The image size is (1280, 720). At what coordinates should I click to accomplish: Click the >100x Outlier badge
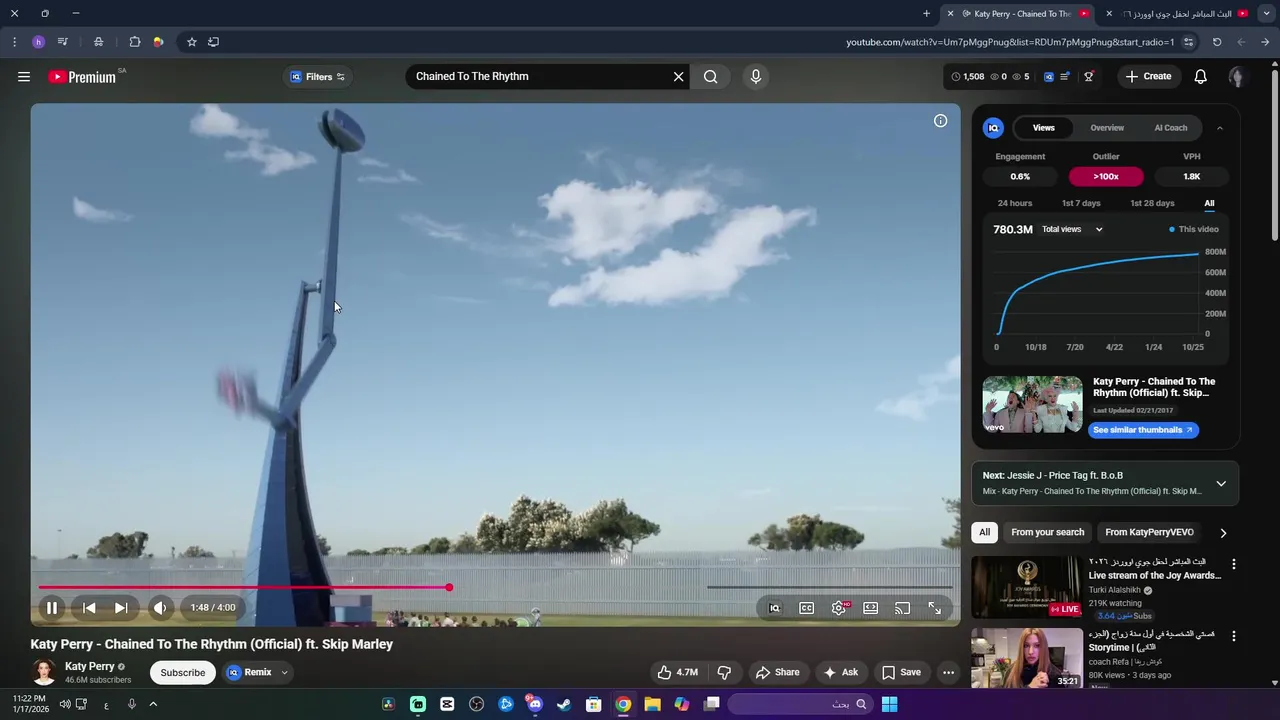(x=1106, y=176)
